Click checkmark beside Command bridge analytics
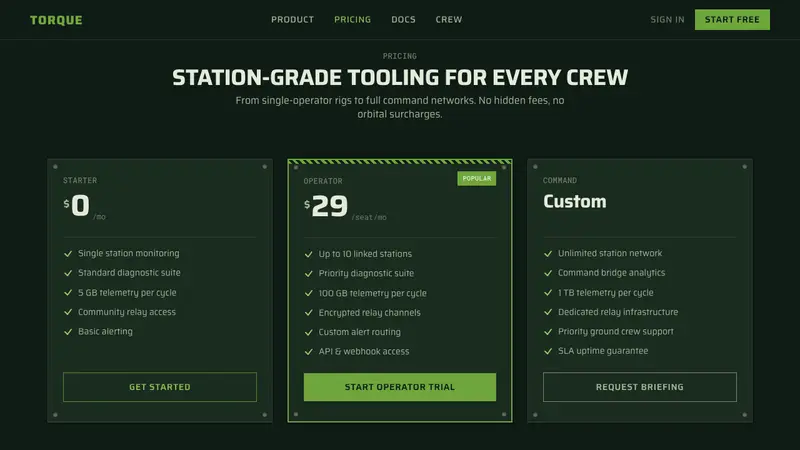The width and height of the screenshot is (800, 450). (x=548, y=273)
